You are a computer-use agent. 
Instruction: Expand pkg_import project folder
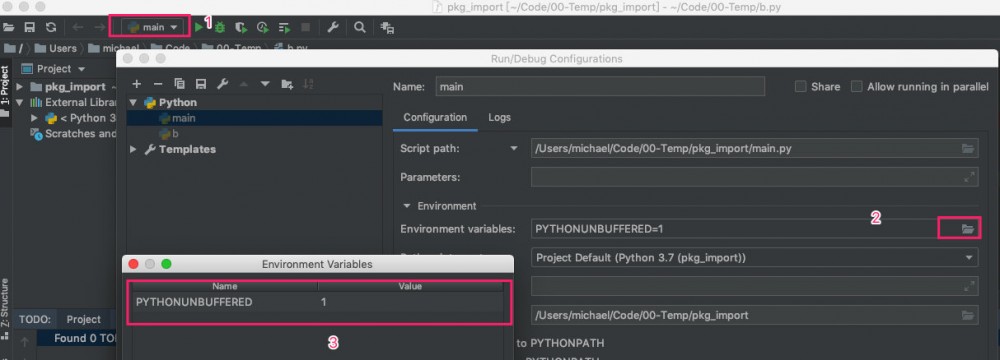pyautogui.click(x=19, y=86)
